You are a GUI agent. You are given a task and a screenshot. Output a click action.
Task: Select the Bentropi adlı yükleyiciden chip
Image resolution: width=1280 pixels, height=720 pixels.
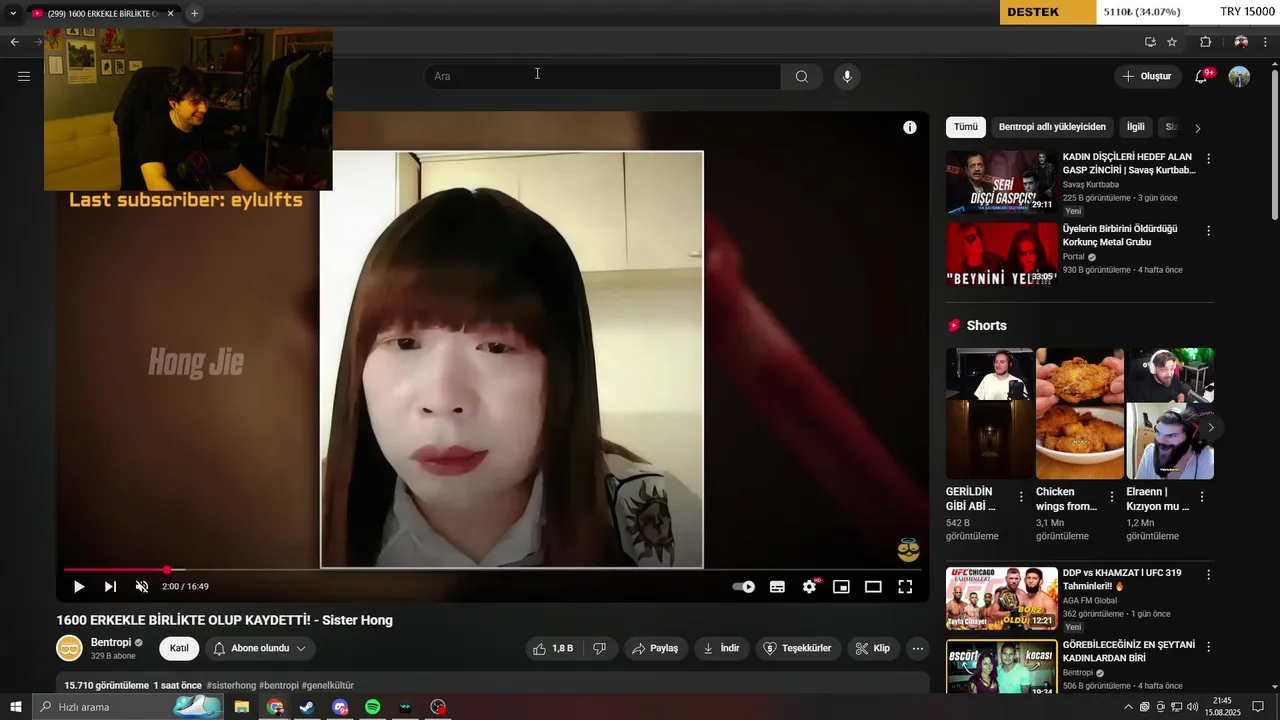(1052, 127)
